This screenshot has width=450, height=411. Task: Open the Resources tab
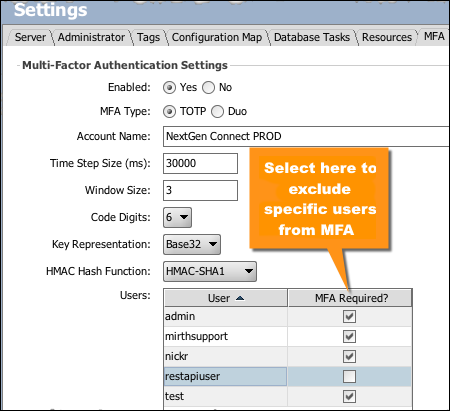click(x=387, y=37)
